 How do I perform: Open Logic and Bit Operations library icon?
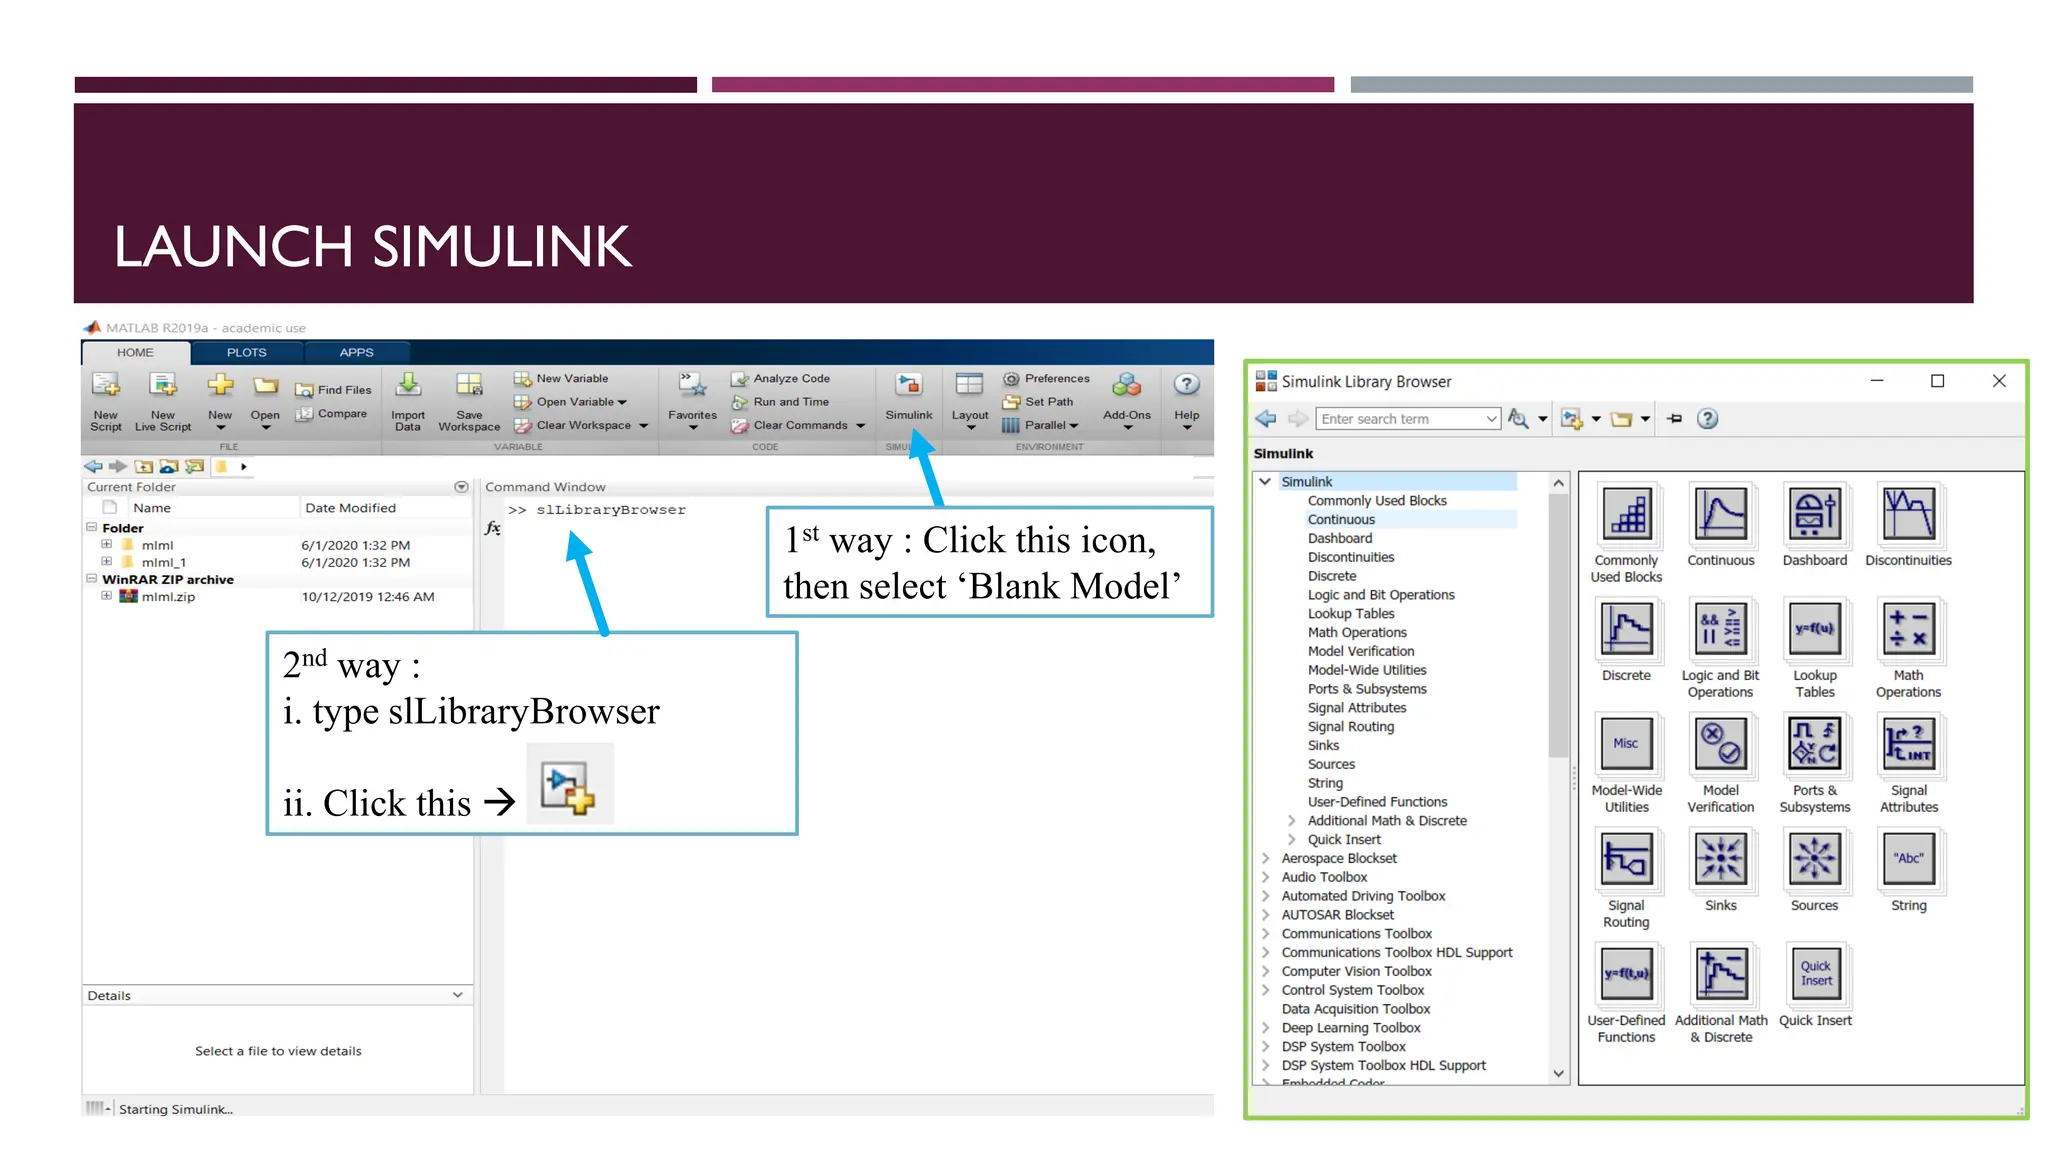tap(1720, 629)
